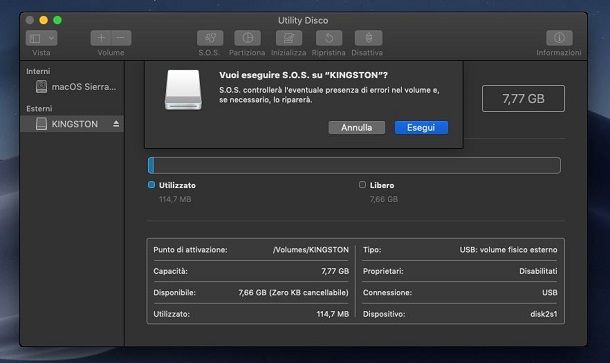Click the white drive icon in dialog
The image size is (610, 363).
pyautogui.click(x=183, y=90)
